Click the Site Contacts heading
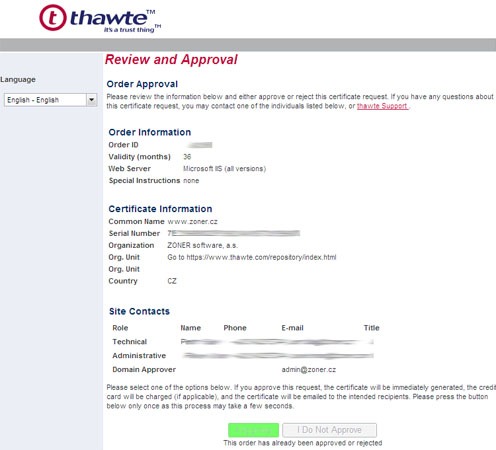Screen dimensions: 496x450 139,311
